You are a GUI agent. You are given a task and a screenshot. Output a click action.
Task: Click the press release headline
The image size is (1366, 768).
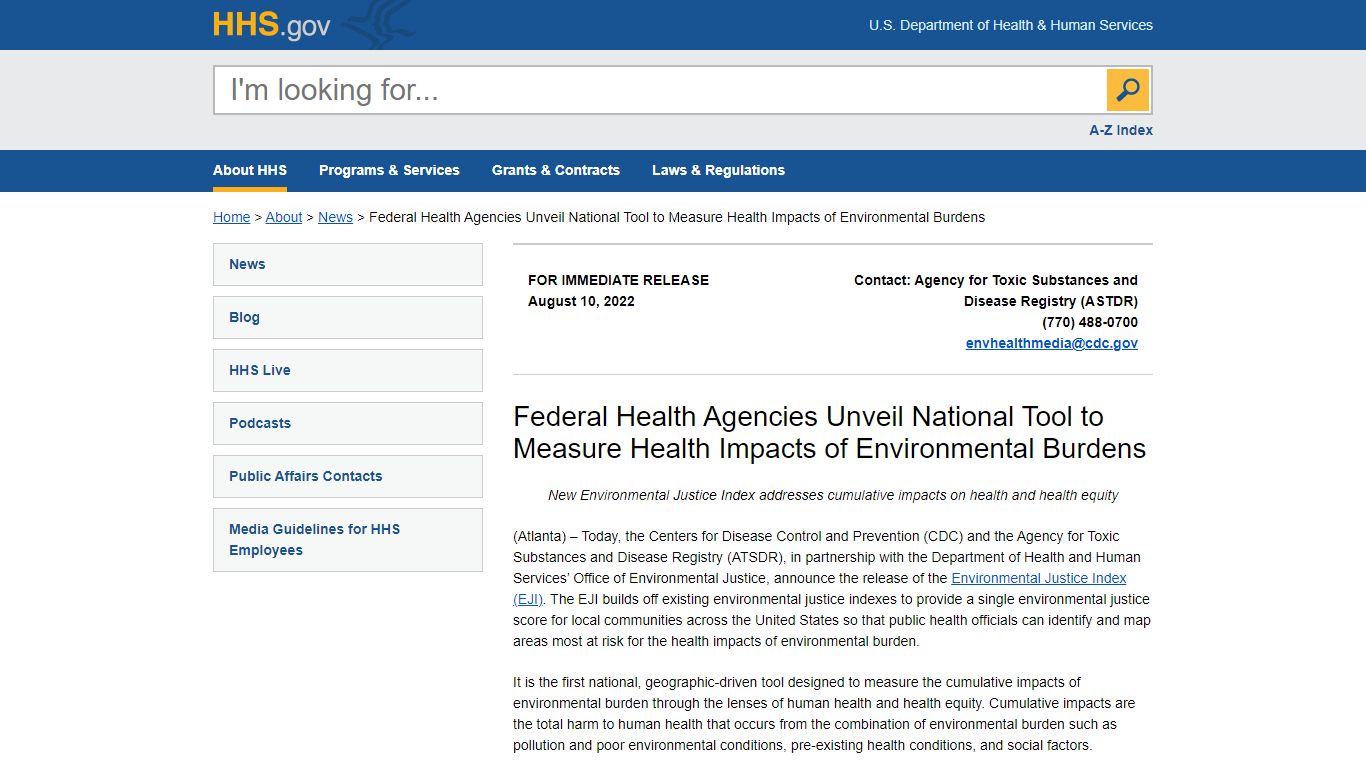pos(830,432)
